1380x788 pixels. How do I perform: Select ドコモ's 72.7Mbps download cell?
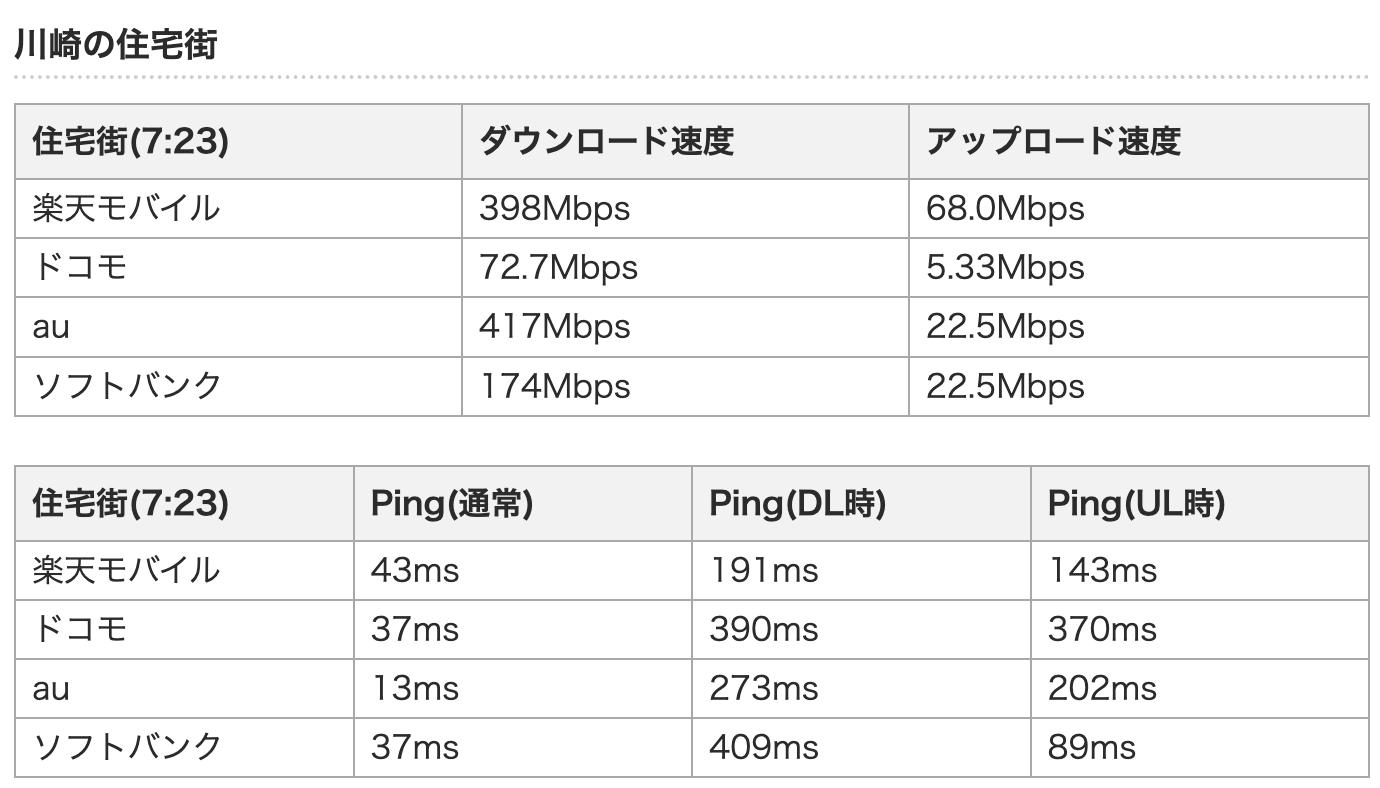(558, 267)
